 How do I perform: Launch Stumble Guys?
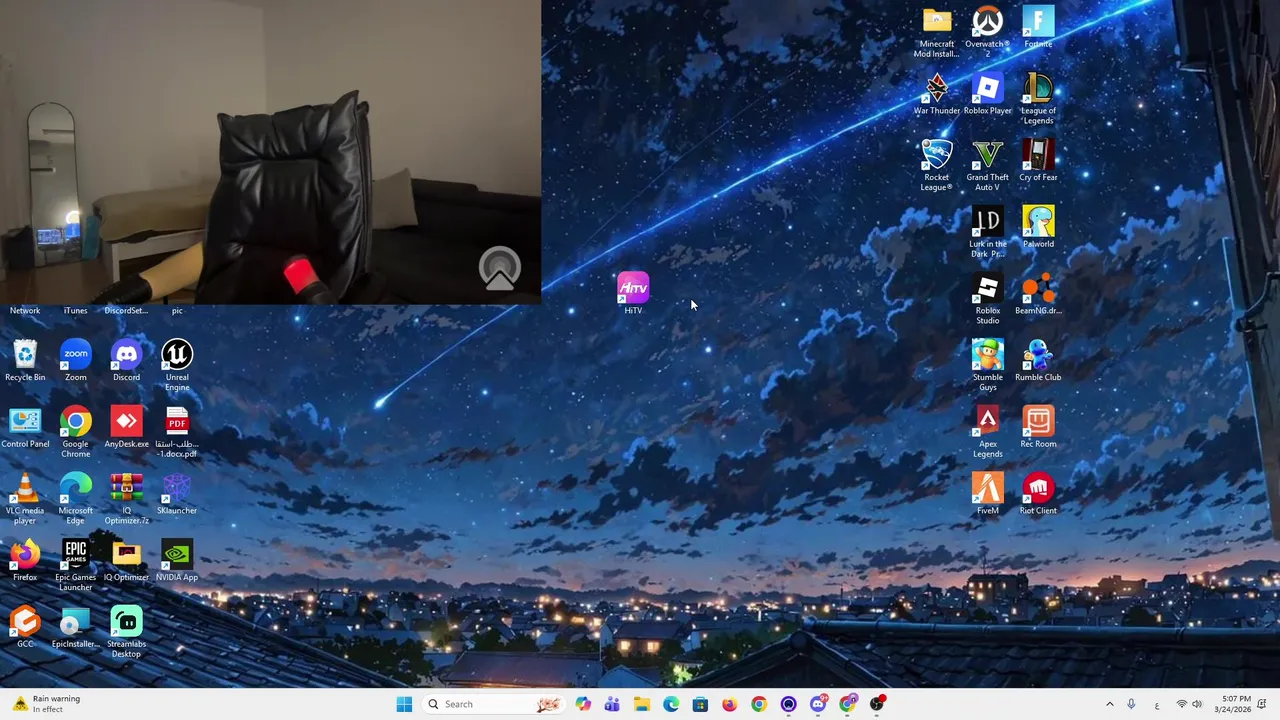coord(988,366)
